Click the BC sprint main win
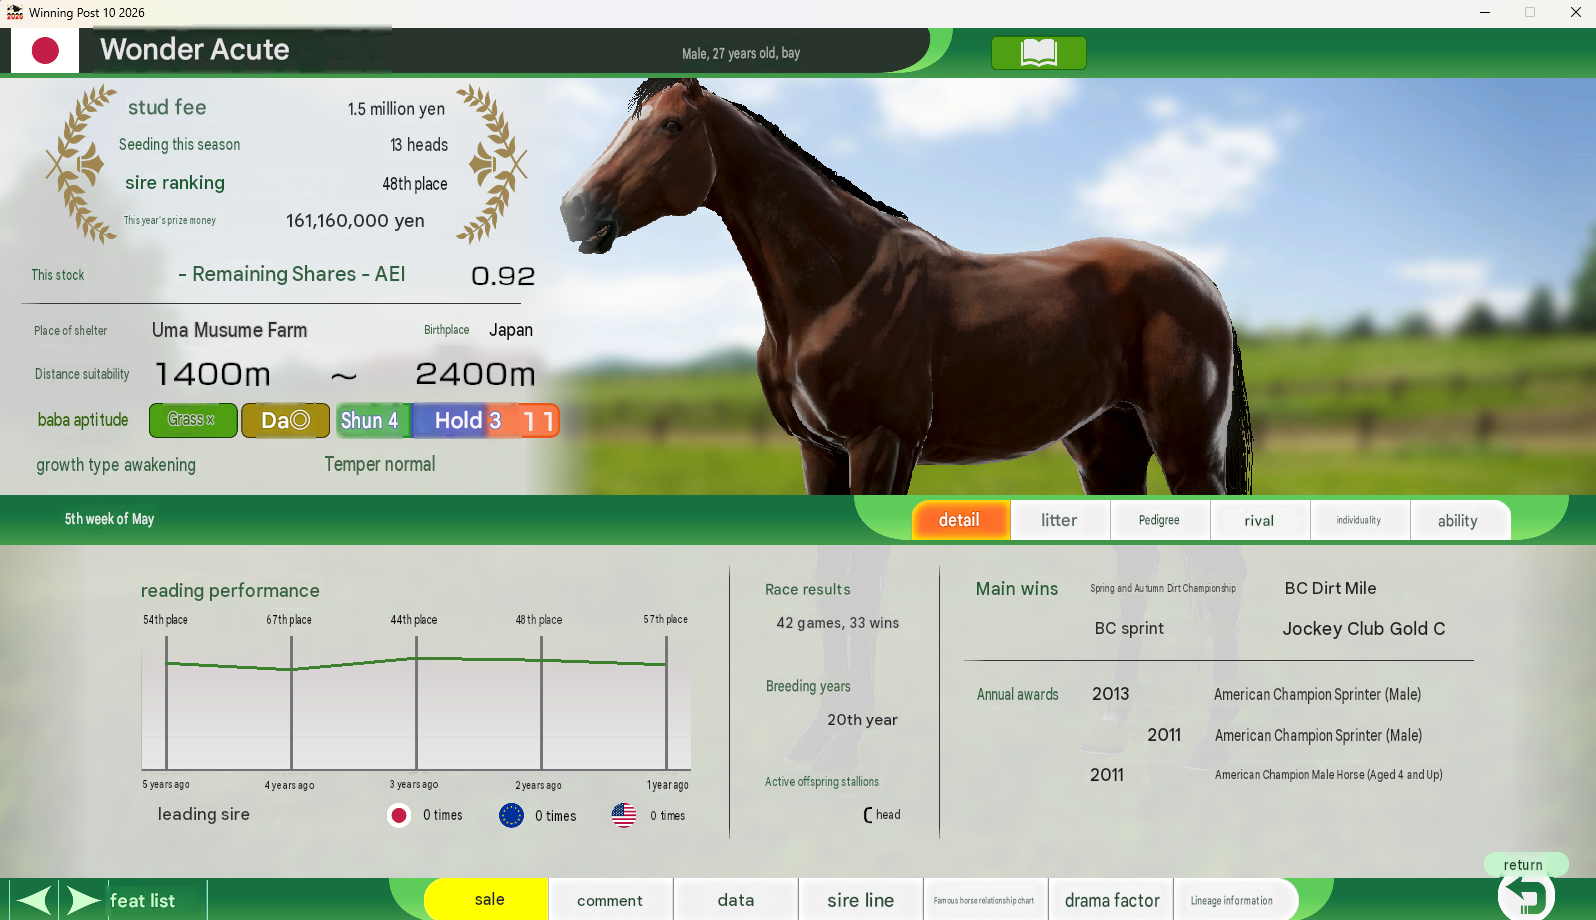 1129,628
